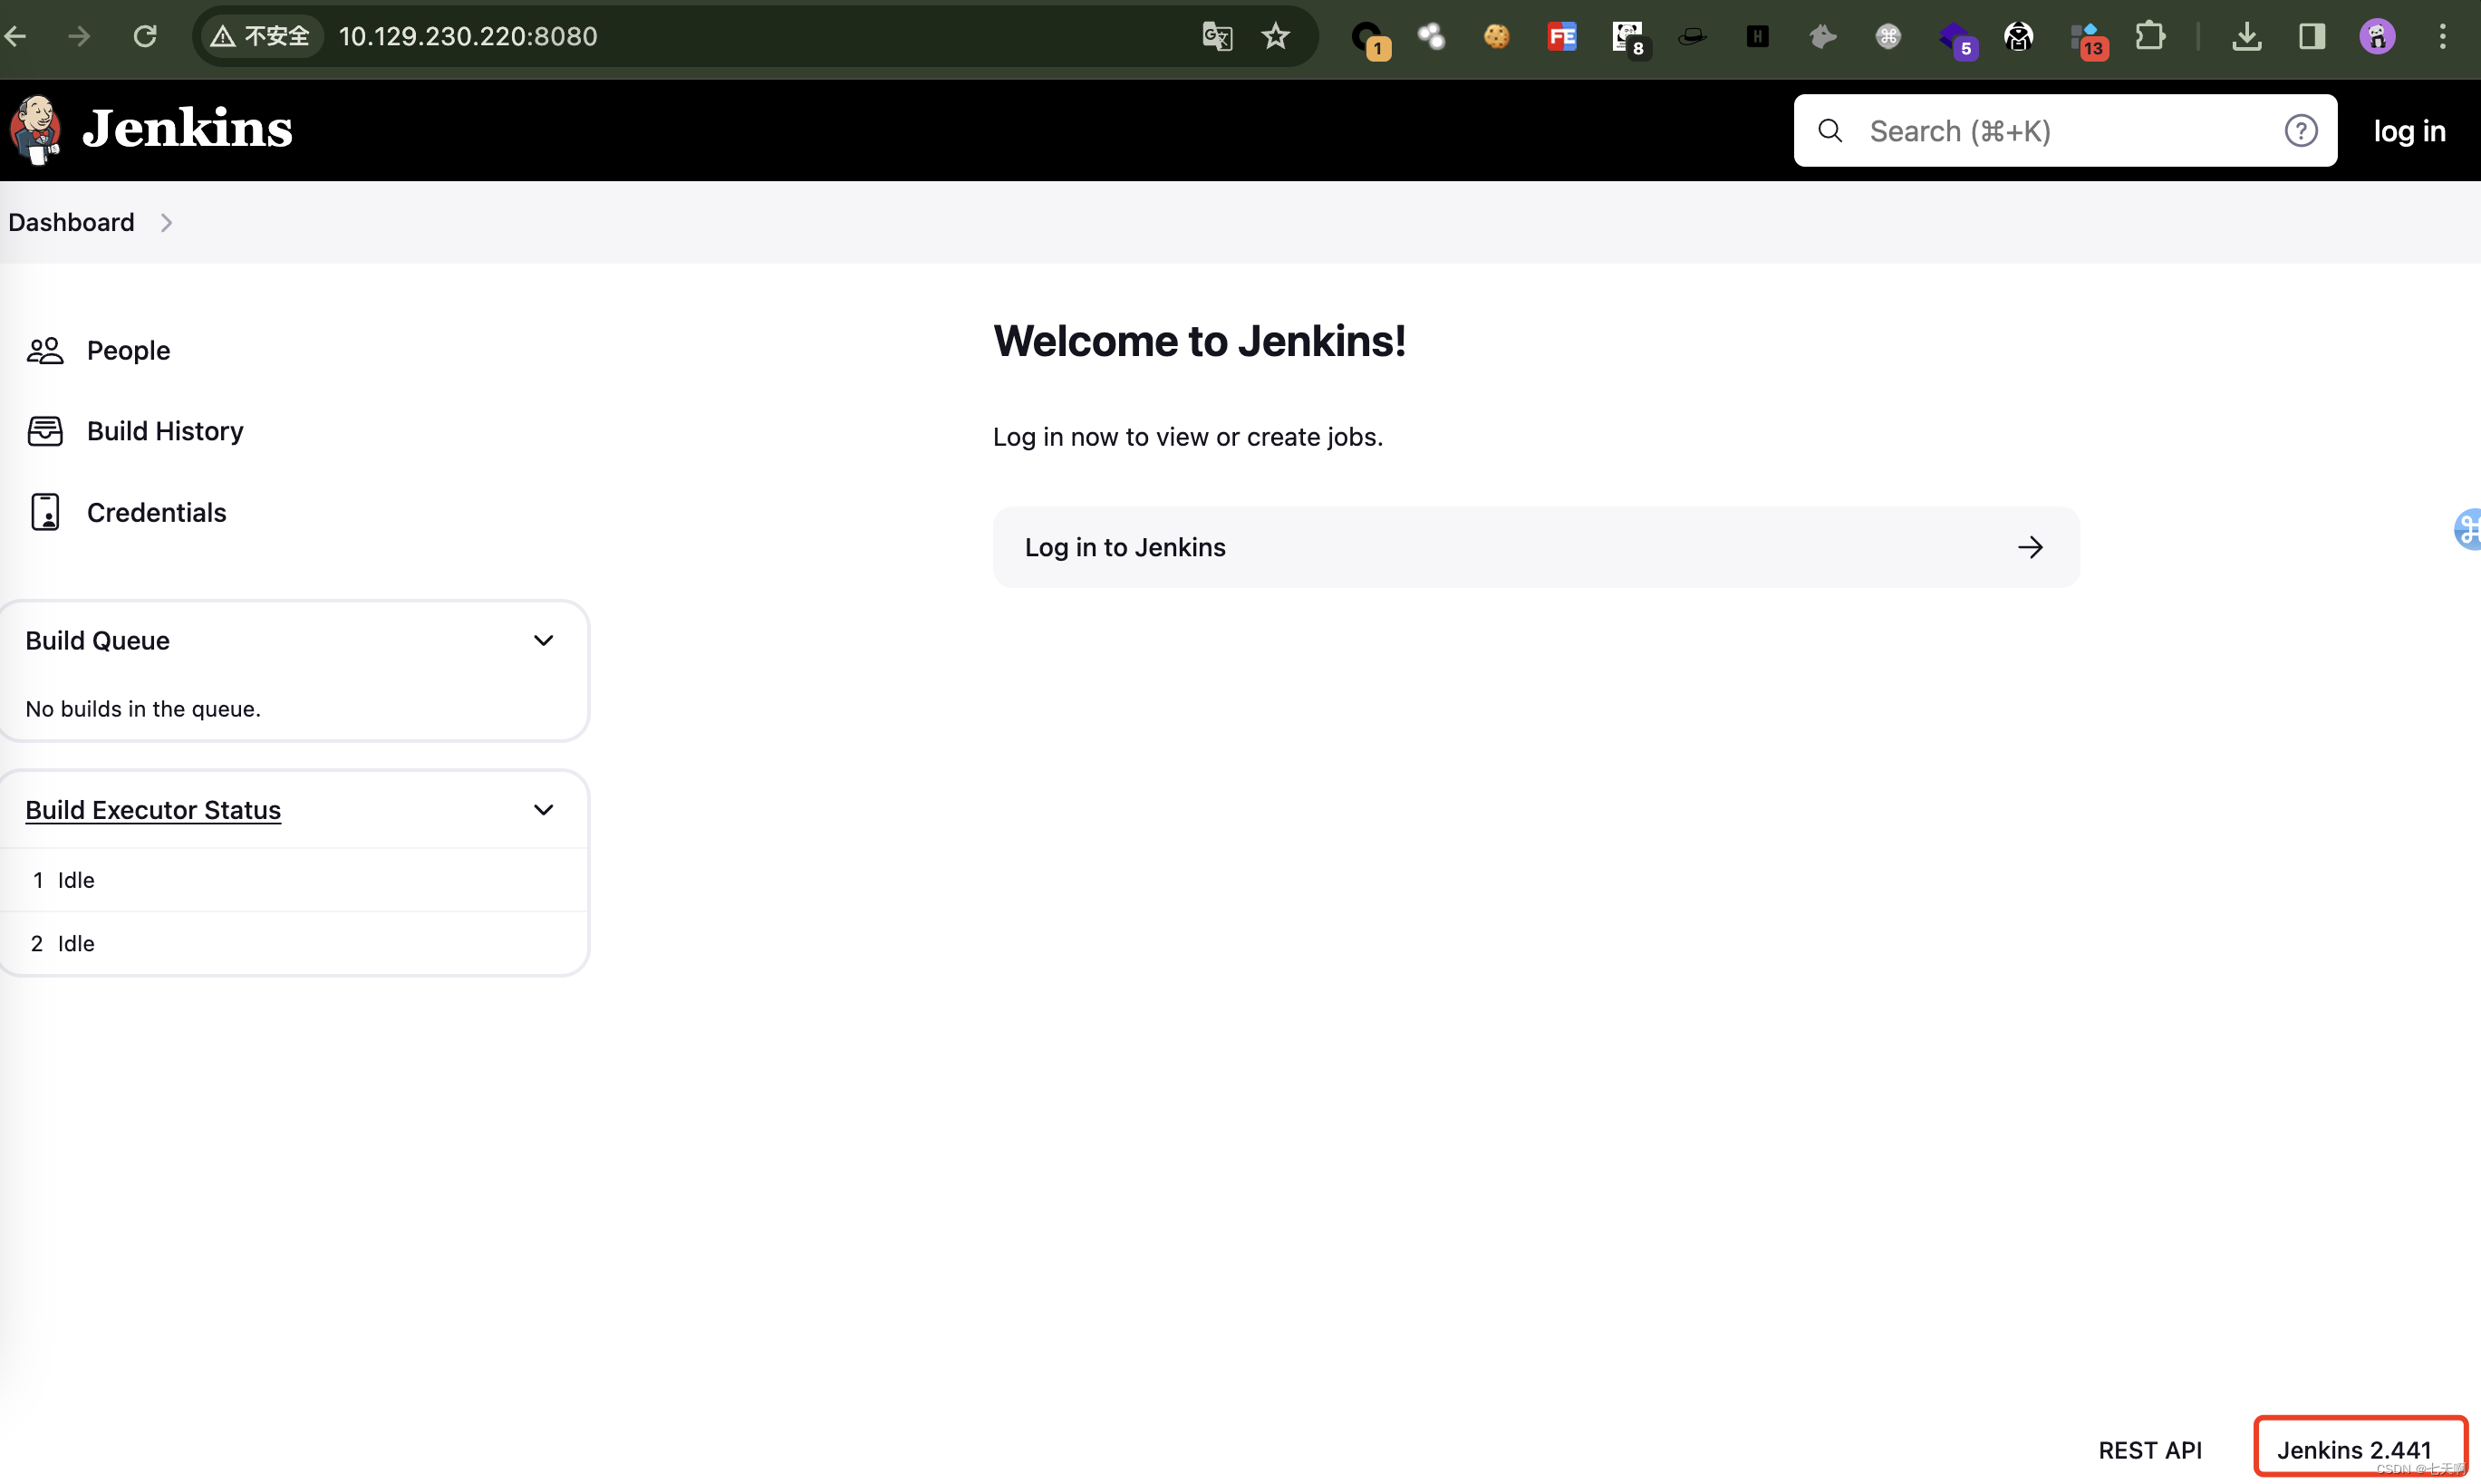Toggle the browser side panel icon

click(x=2311, y=37)
